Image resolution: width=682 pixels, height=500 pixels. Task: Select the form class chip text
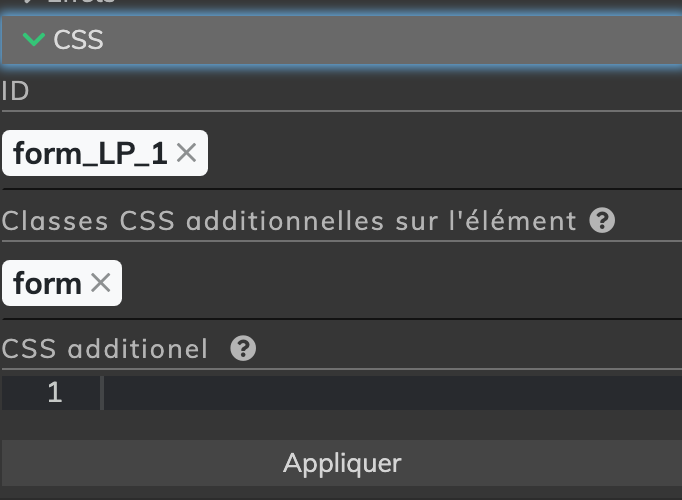pyautogui.click(x=47, y=283)
